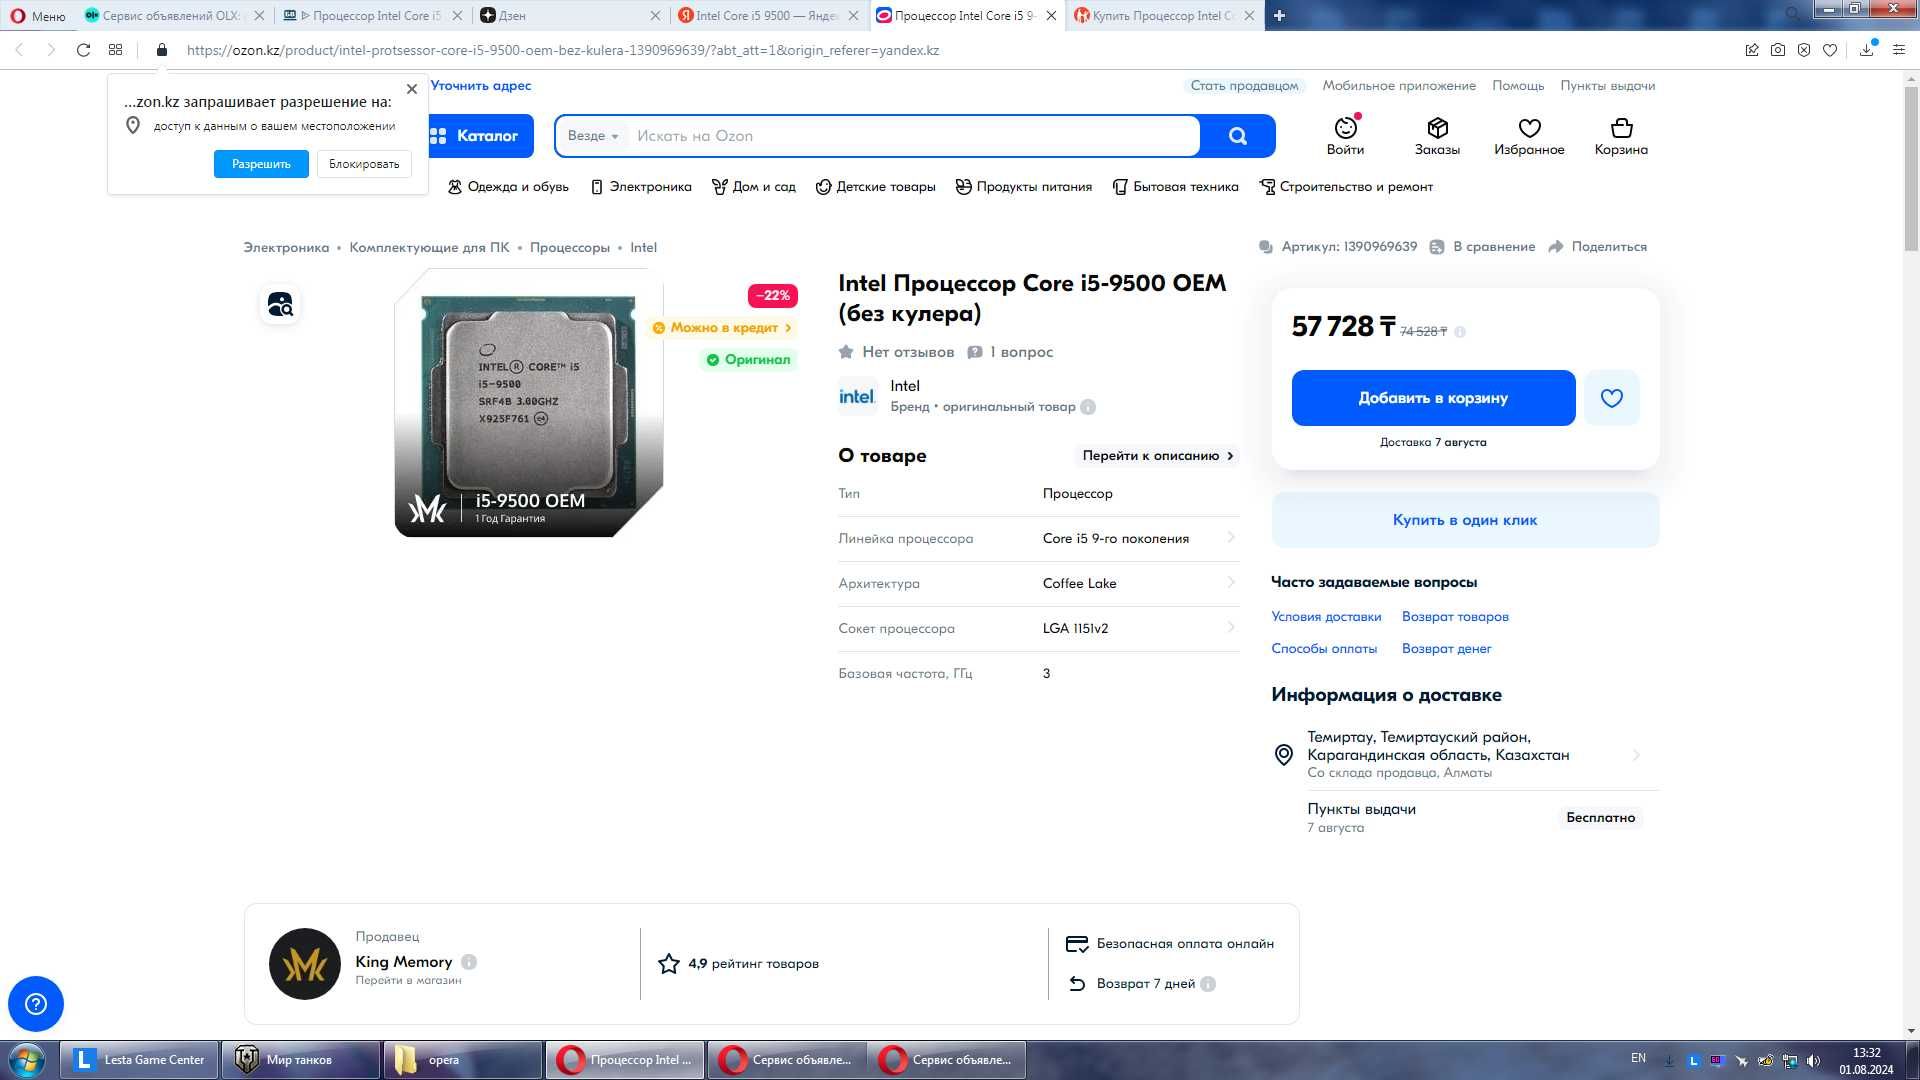Click Возврат денег link
The image size is (1920, 1080).
[x=1446, y=649]
